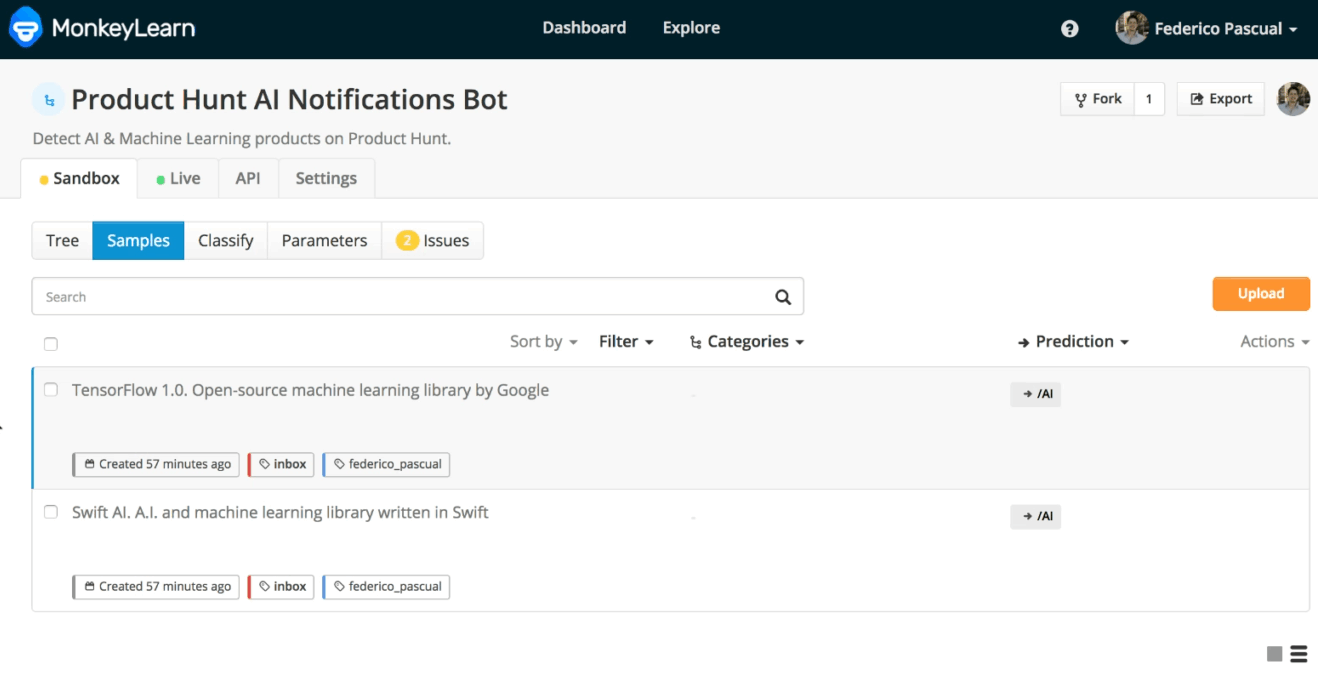Toggle the select-all samples checkbox

(x=51, y=344)
